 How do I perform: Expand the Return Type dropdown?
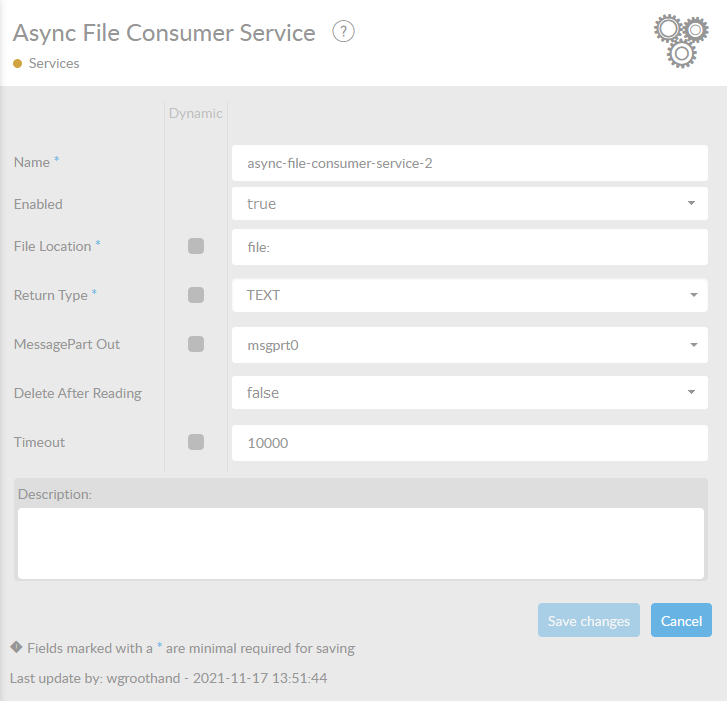click(x=470, y=295)
